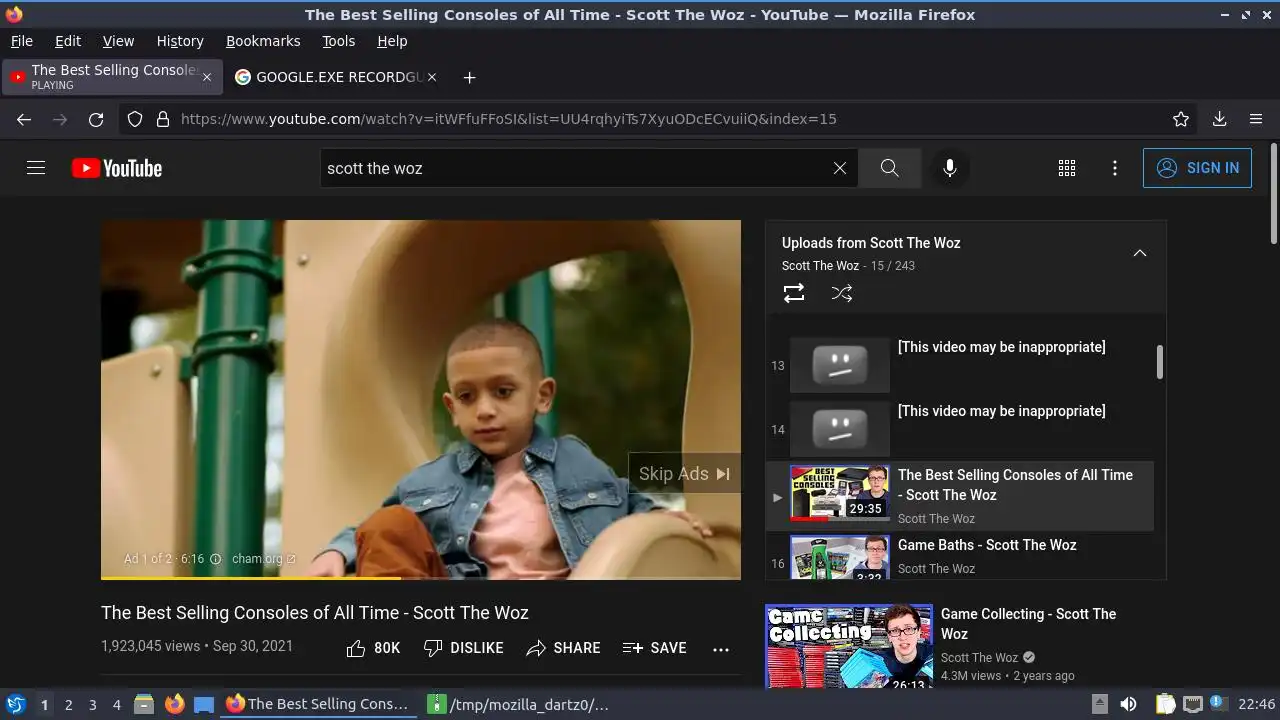This screenshot has width=1280, height=720.
Task: Switch to workspace 2
Action: [x=68, y=705]
